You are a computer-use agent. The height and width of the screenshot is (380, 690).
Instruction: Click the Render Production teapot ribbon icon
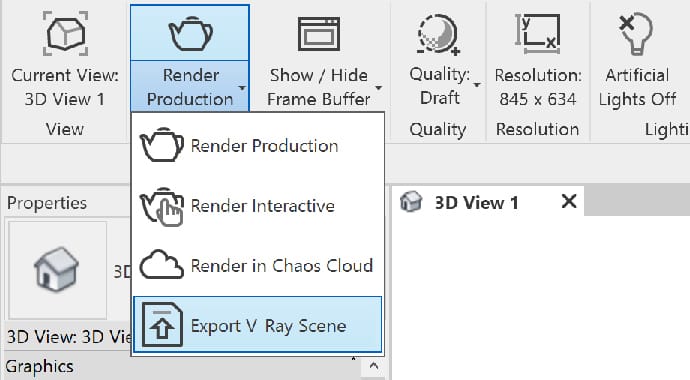pos(190,33)
